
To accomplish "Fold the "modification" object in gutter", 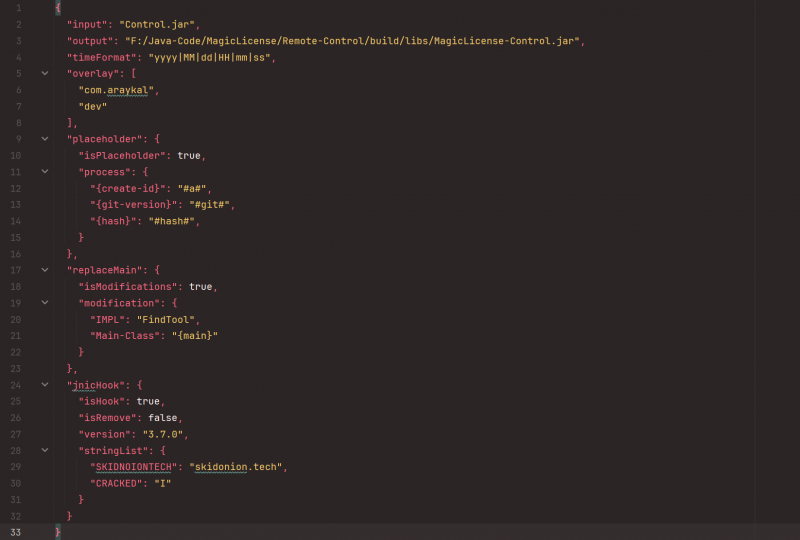I will click(x=44, y=302).
